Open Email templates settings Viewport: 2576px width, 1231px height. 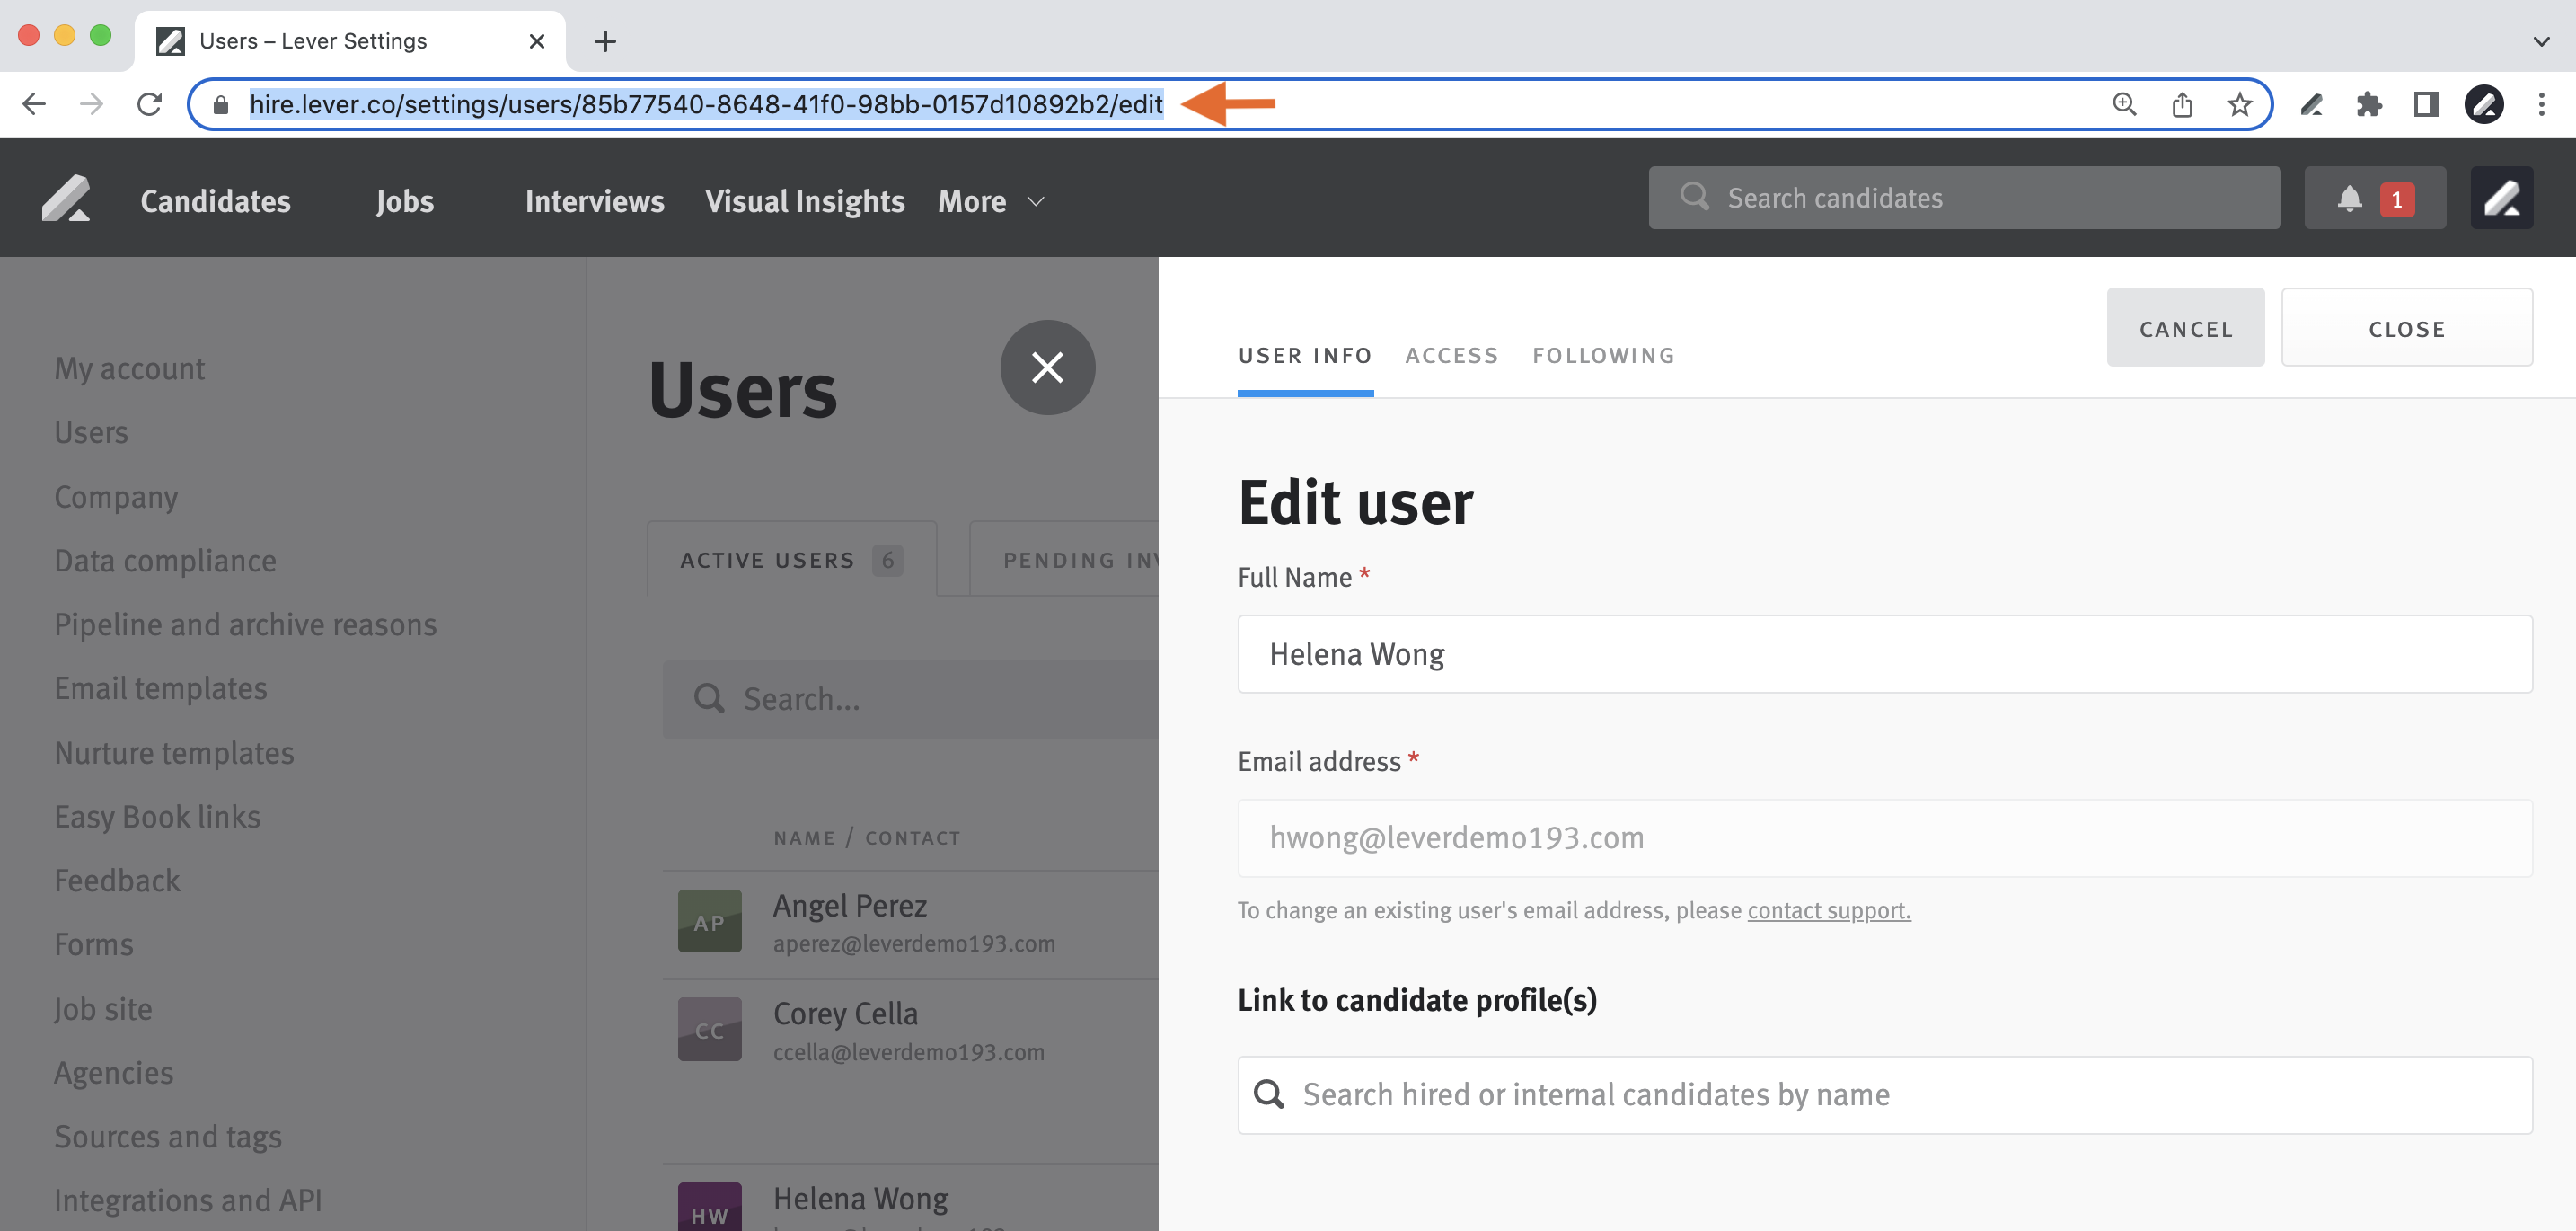coord(160,688)
